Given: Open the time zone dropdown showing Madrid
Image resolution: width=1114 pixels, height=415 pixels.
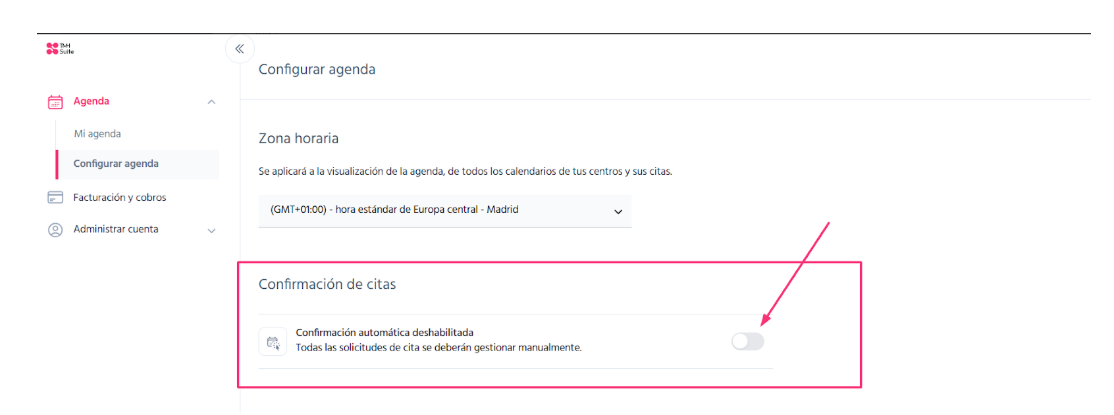Looking at the screenshot, I should (445, 211).
